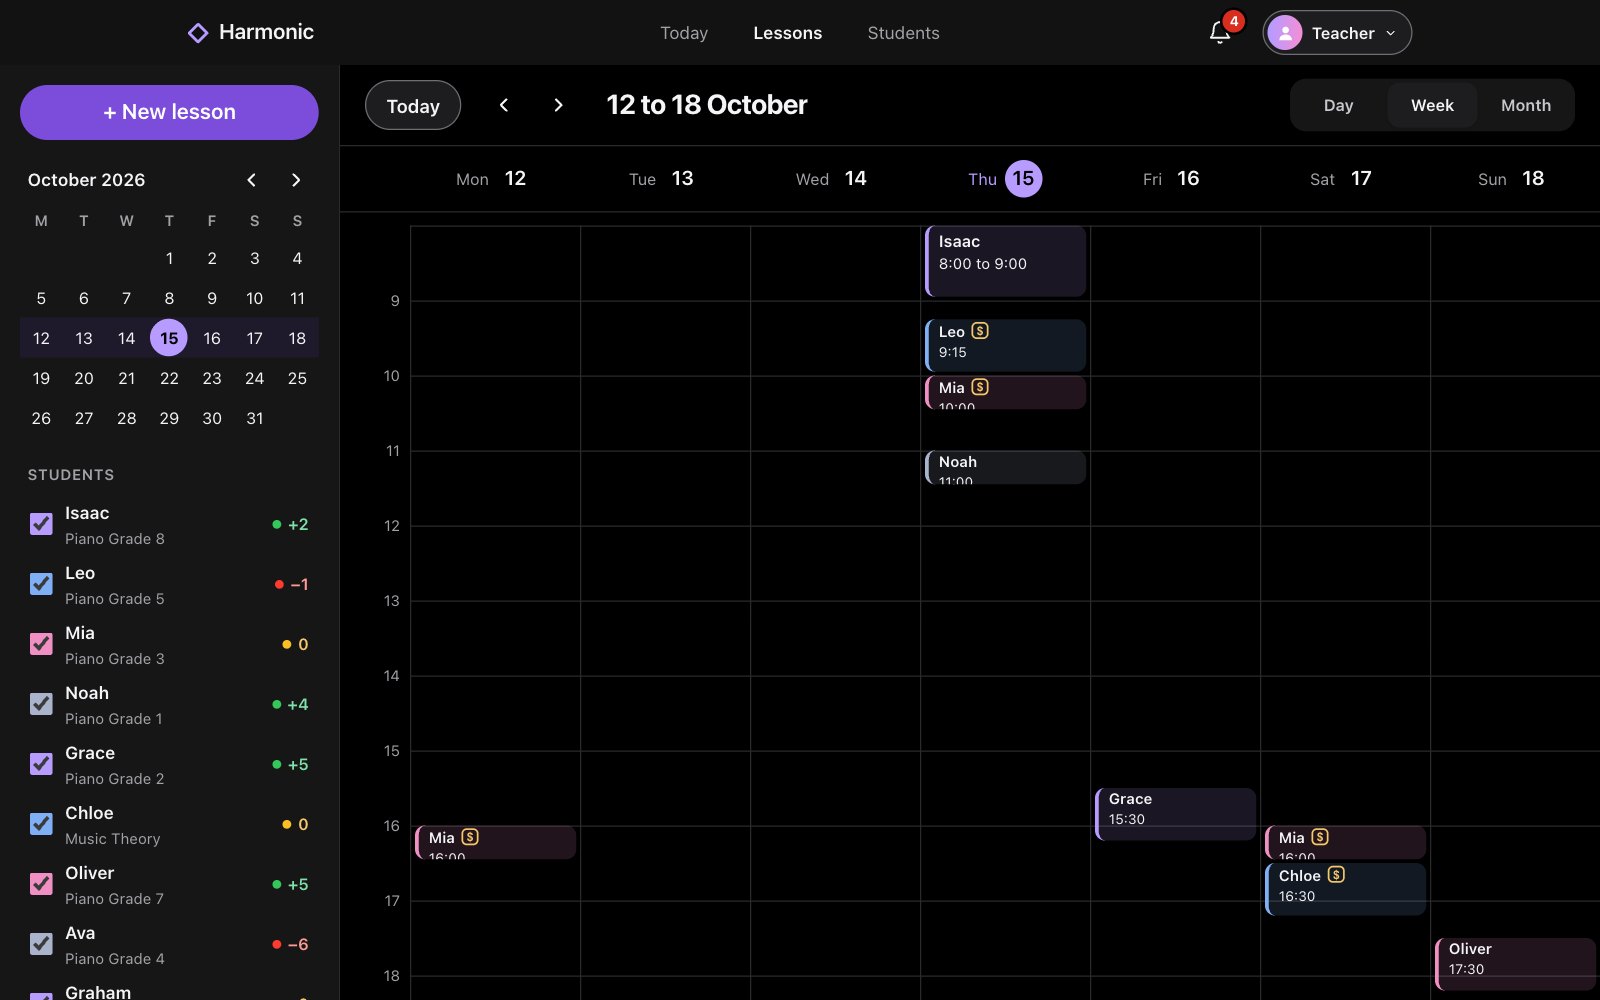This screenshot has height=1000, width=1600.
Task: Click the Thu 15 column header
Action: point(1005,179)
